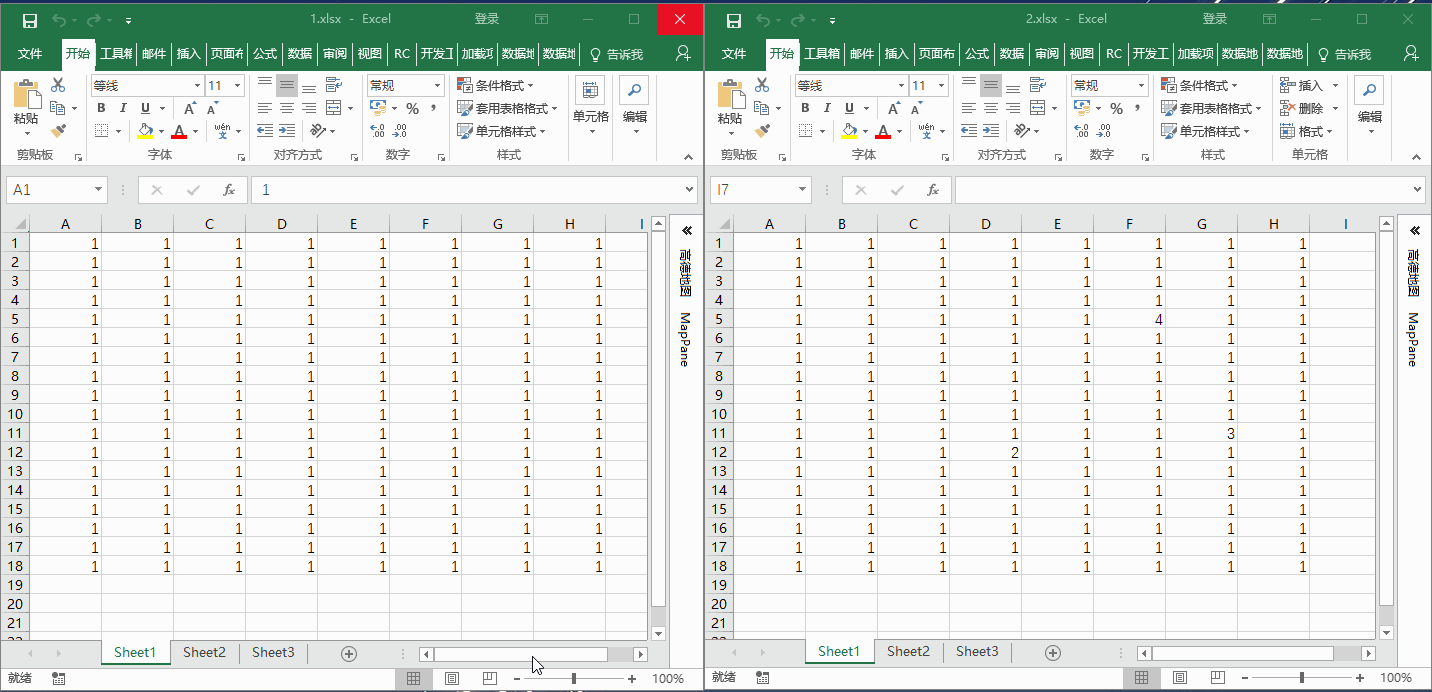Open 套用表格格式 Format as Table in 1.xlsx
This screenshot has height=692, width=1432.
pos(507,108)
